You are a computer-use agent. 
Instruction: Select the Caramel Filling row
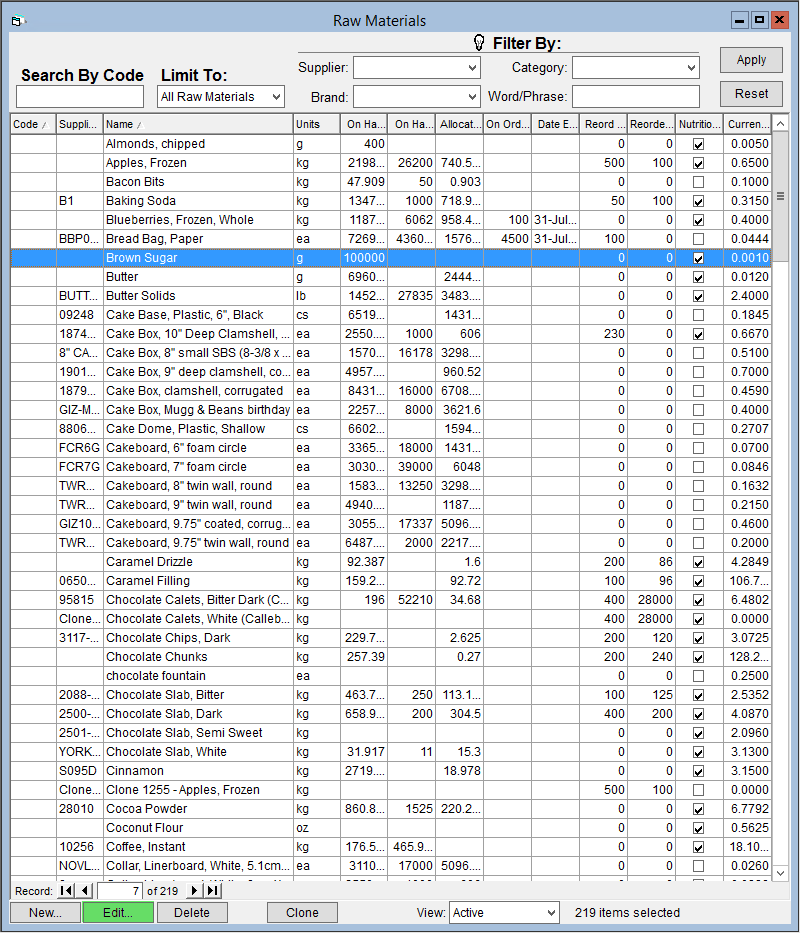[x=391, y=581]
